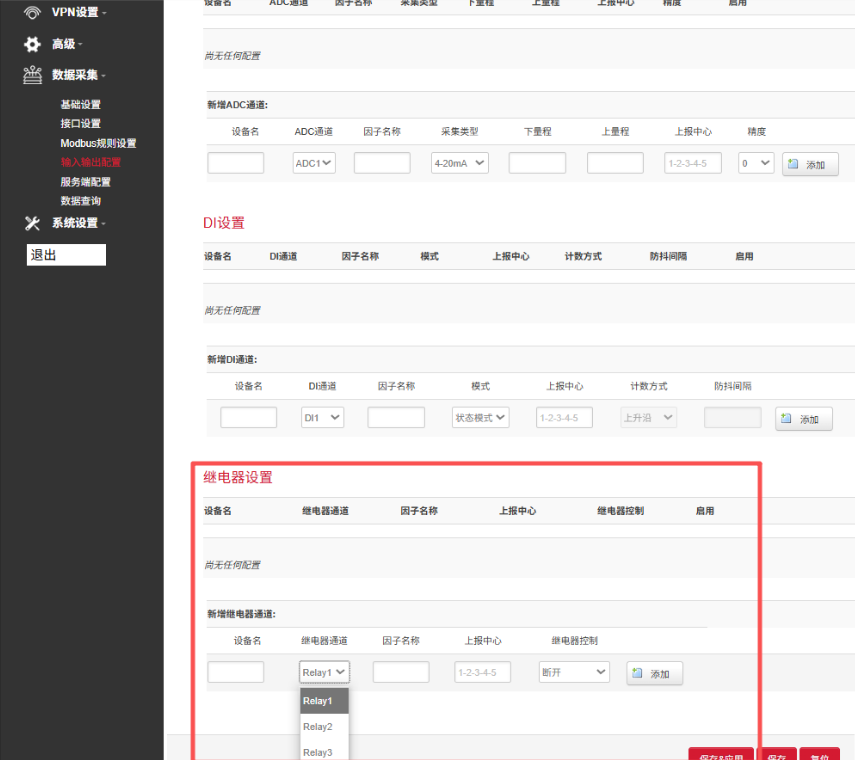The width and height of the screenshot is (855, 760).
Task: Click the 高级 gear icon
Action: click(x=32, y=44)
